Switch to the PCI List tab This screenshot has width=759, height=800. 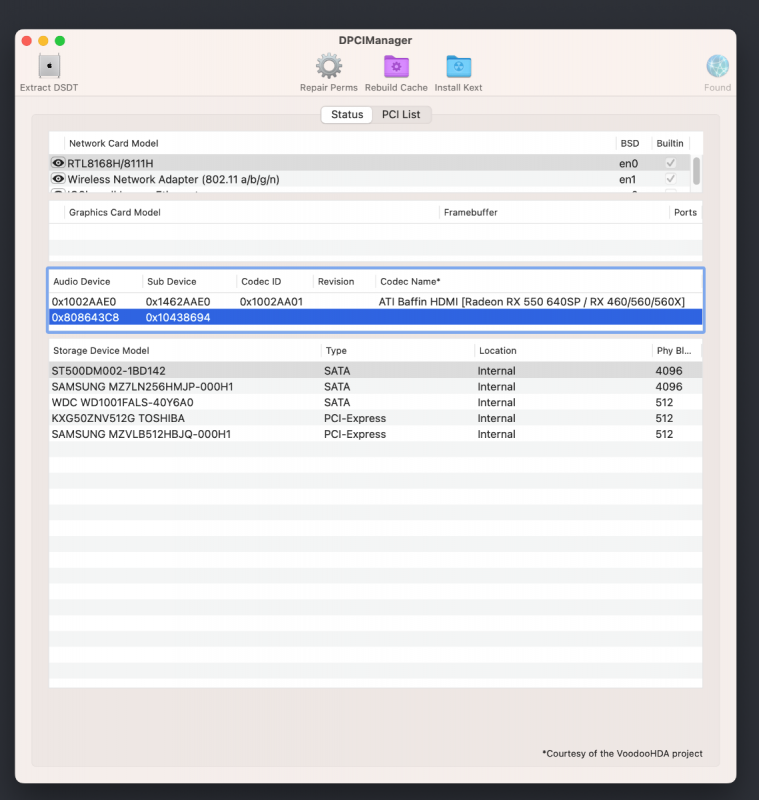tap(401, 114)
